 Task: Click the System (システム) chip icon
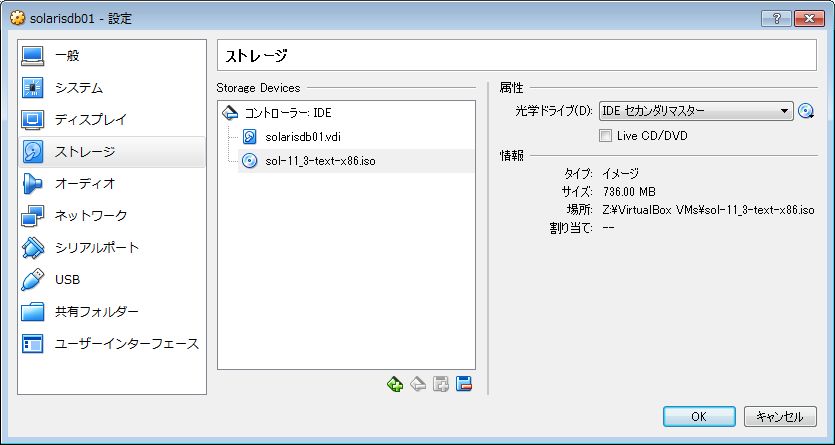[32, 88]
